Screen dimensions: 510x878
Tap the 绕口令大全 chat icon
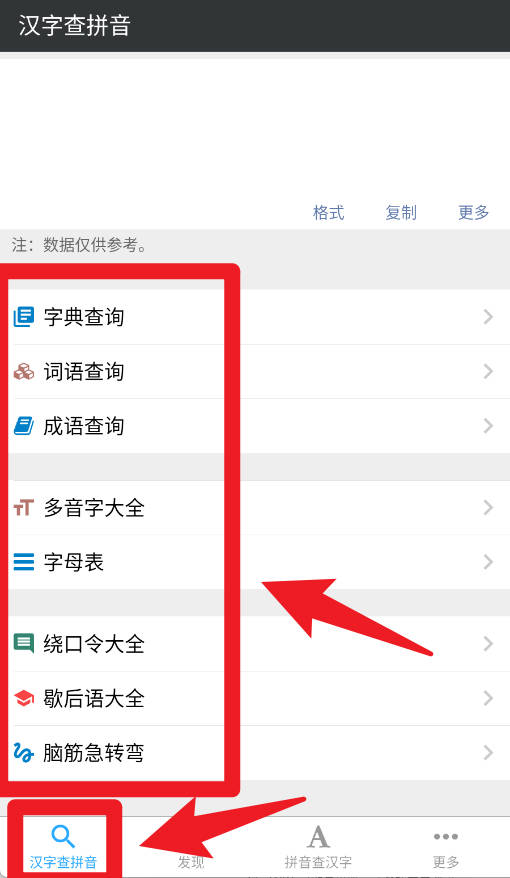[x=24, y=644]
